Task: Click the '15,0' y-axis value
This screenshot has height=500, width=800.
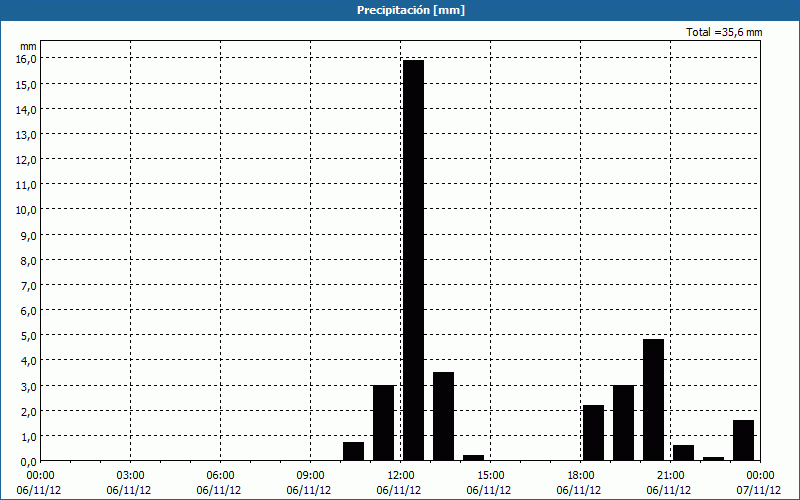Action: pos(26,84)
